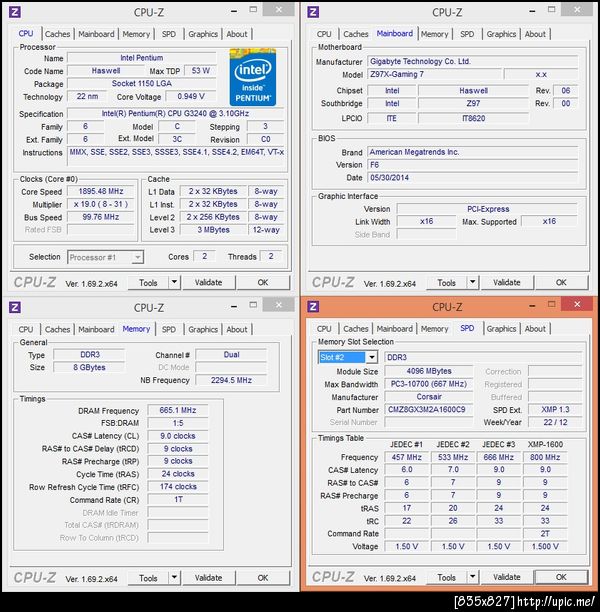Click the part number CMZ8GX3M2A1600C9
The height and width of the screenshot is (612, 600).
point(429,409)
